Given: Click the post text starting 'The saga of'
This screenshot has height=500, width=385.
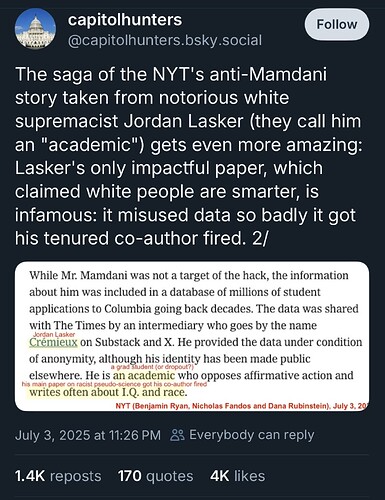Looking at the screenshot, I should 188,156.
